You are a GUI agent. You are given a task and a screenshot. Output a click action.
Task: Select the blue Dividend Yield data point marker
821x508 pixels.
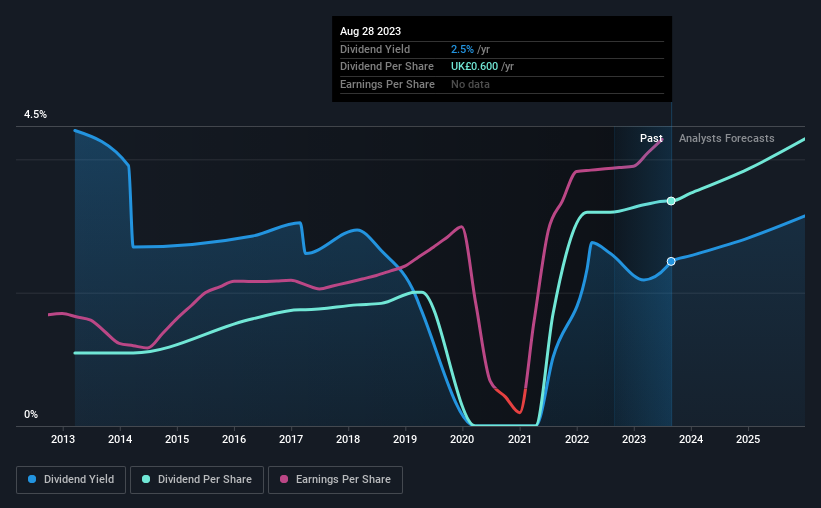tap(671, 261)
